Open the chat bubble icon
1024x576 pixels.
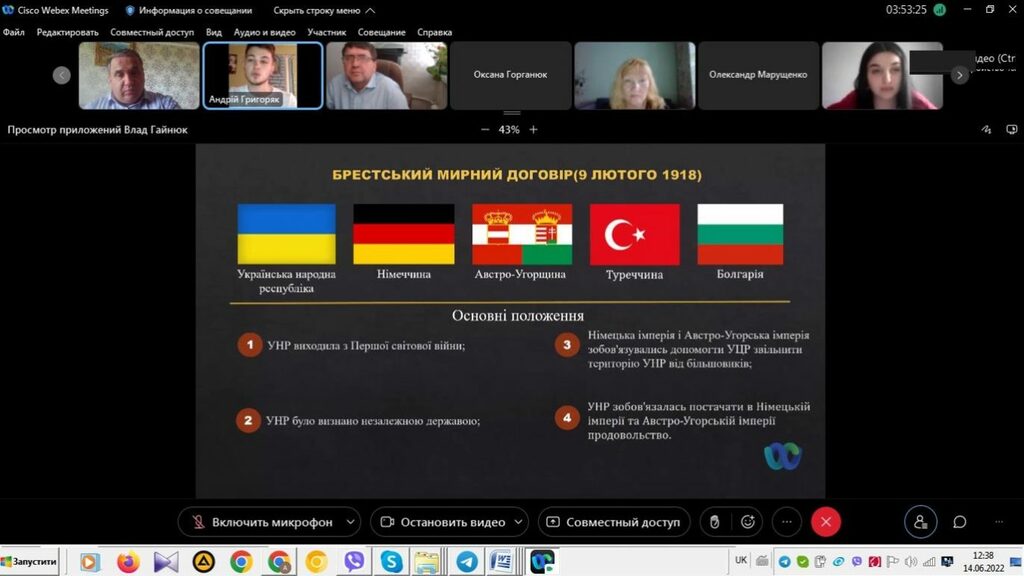959,522
